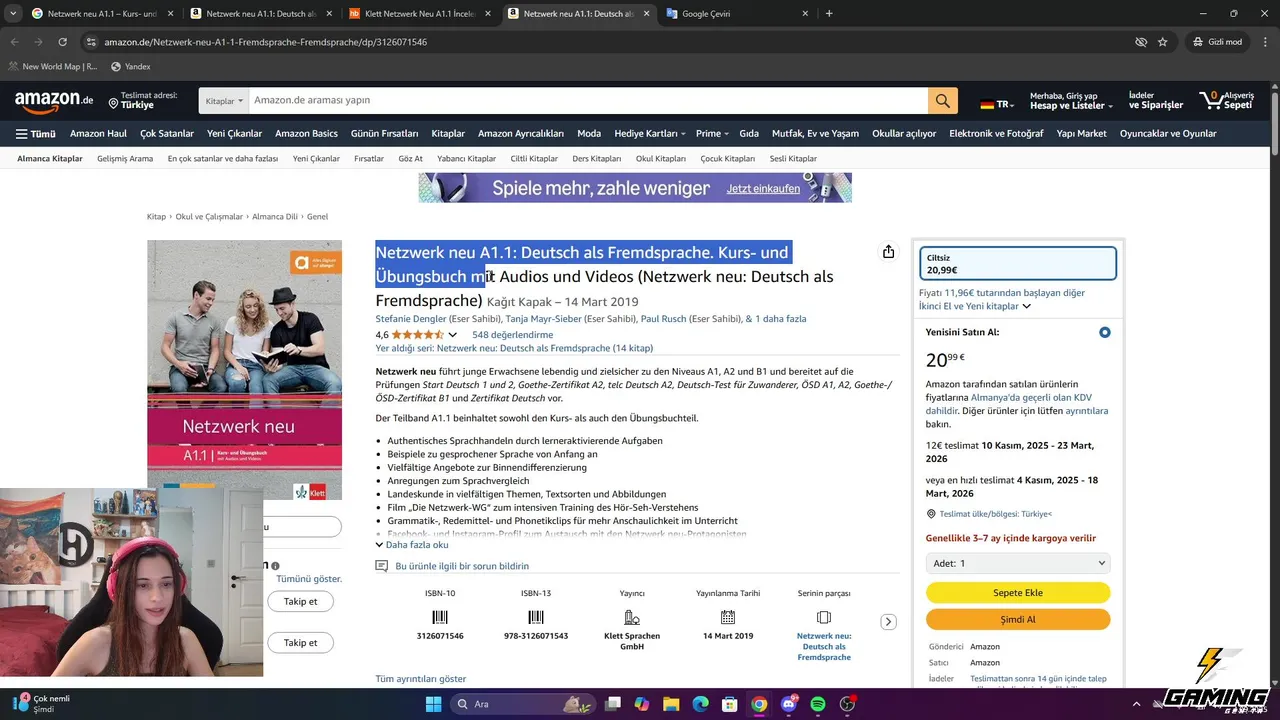Click the report issue speech bubble icon
This screenshot has height=720, width=1280.
(x=381, y=566)
